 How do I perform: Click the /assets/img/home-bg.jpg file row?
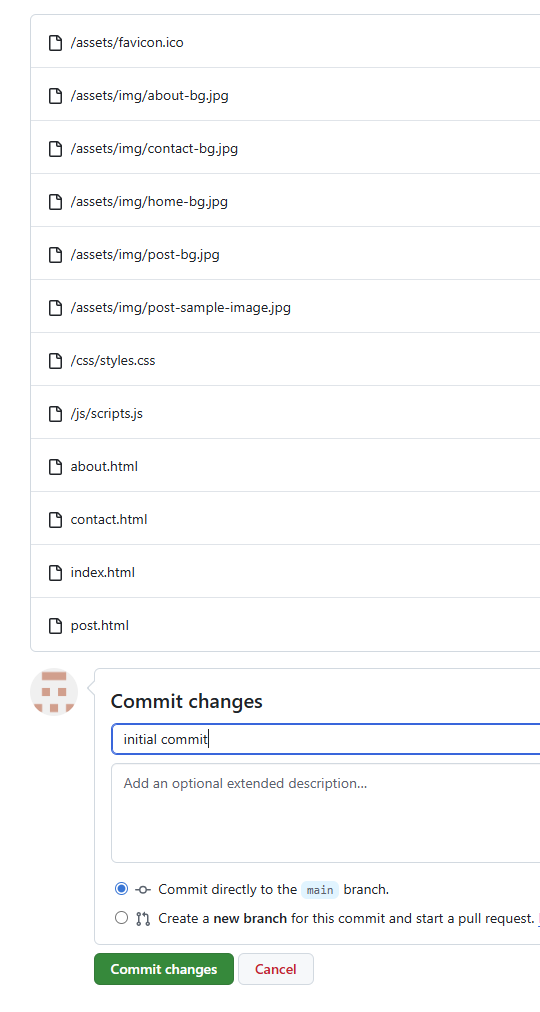tap(285, 202)
